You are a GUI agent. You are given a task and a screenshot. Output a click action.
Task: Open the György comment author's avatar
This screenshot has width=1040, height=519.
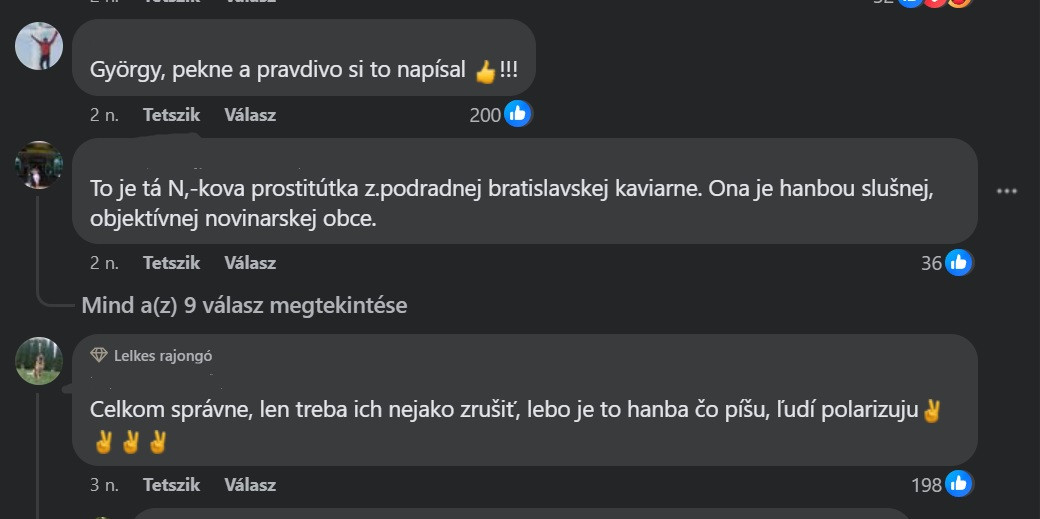point(40,46)
